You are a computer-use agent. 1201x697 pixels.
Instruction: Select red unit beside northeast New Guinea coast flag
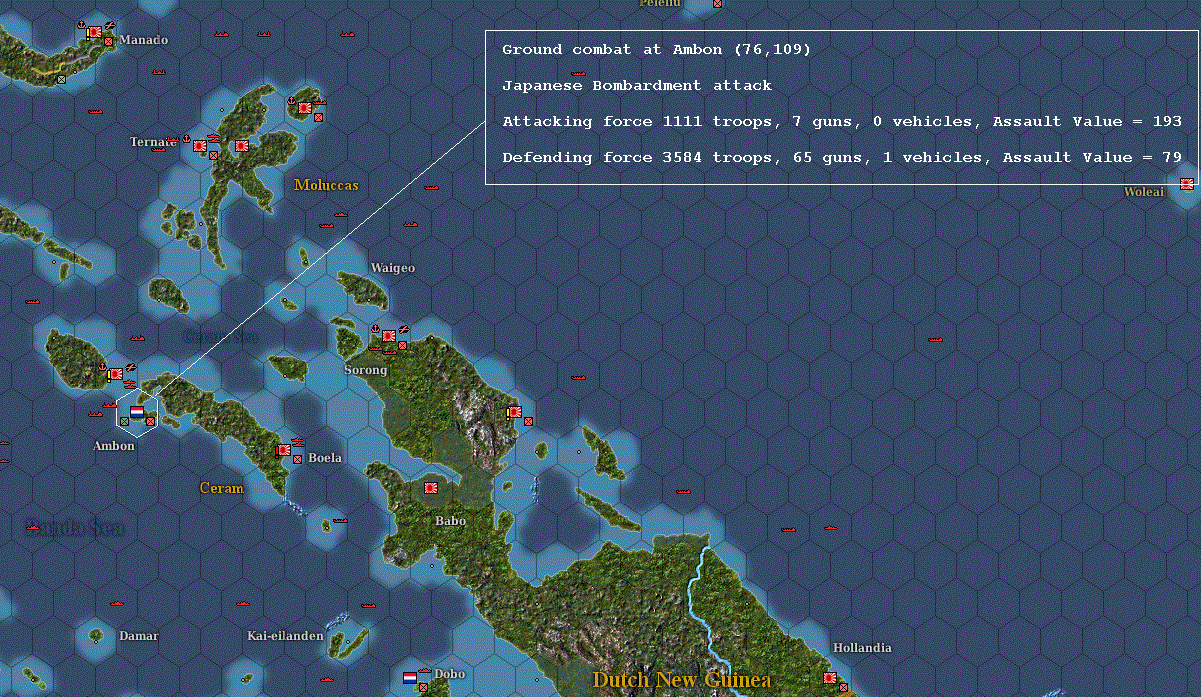pyautogui.click(x=528, y=421)
